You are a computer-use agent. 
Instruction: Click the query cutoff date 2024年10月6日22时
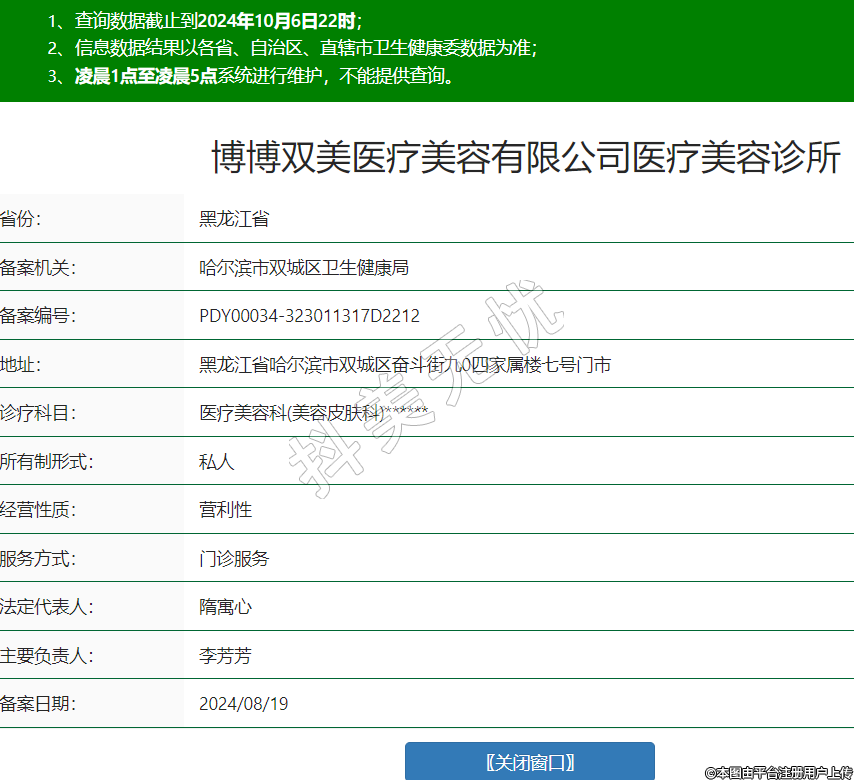pos(277,20)
